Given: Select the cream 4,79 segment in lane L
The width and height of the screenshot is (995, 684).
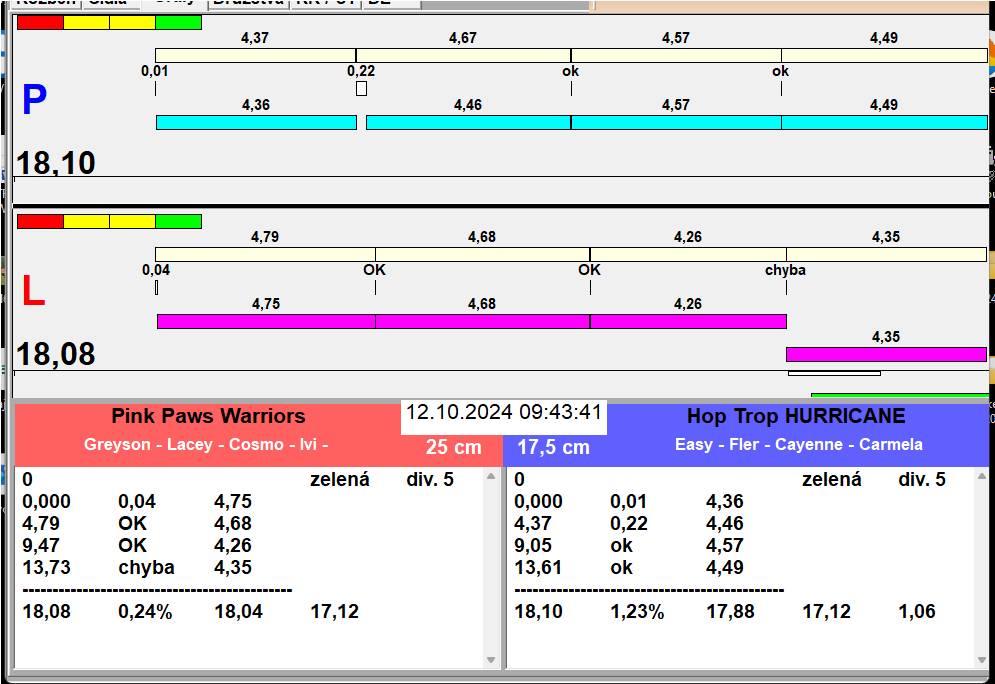Looking at the screenshot, I should 265,254.
